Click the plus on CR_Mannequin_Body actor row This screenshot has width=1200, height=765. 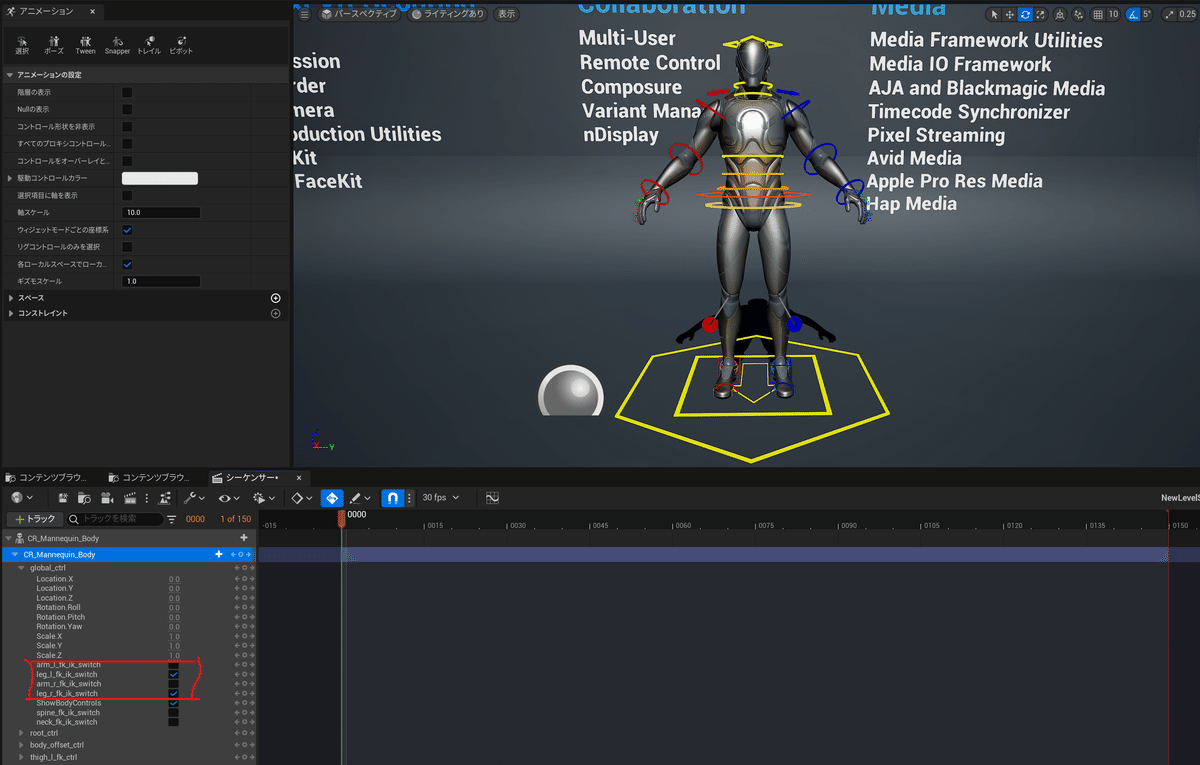pyautogui.click(x=243, y=538)
